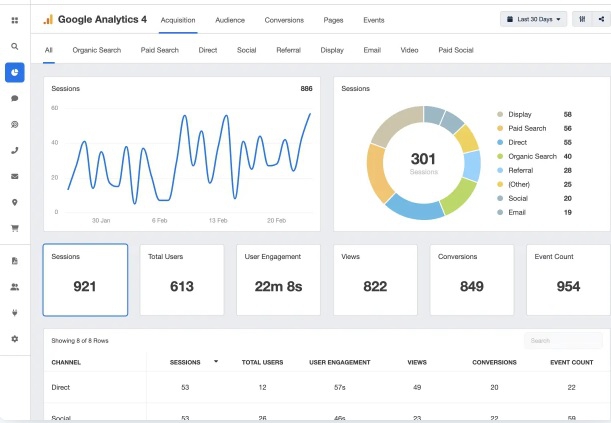Switch to the Events tab
Image resolution: width=611 pixels, height=423 pixels.
click(374, 20)
